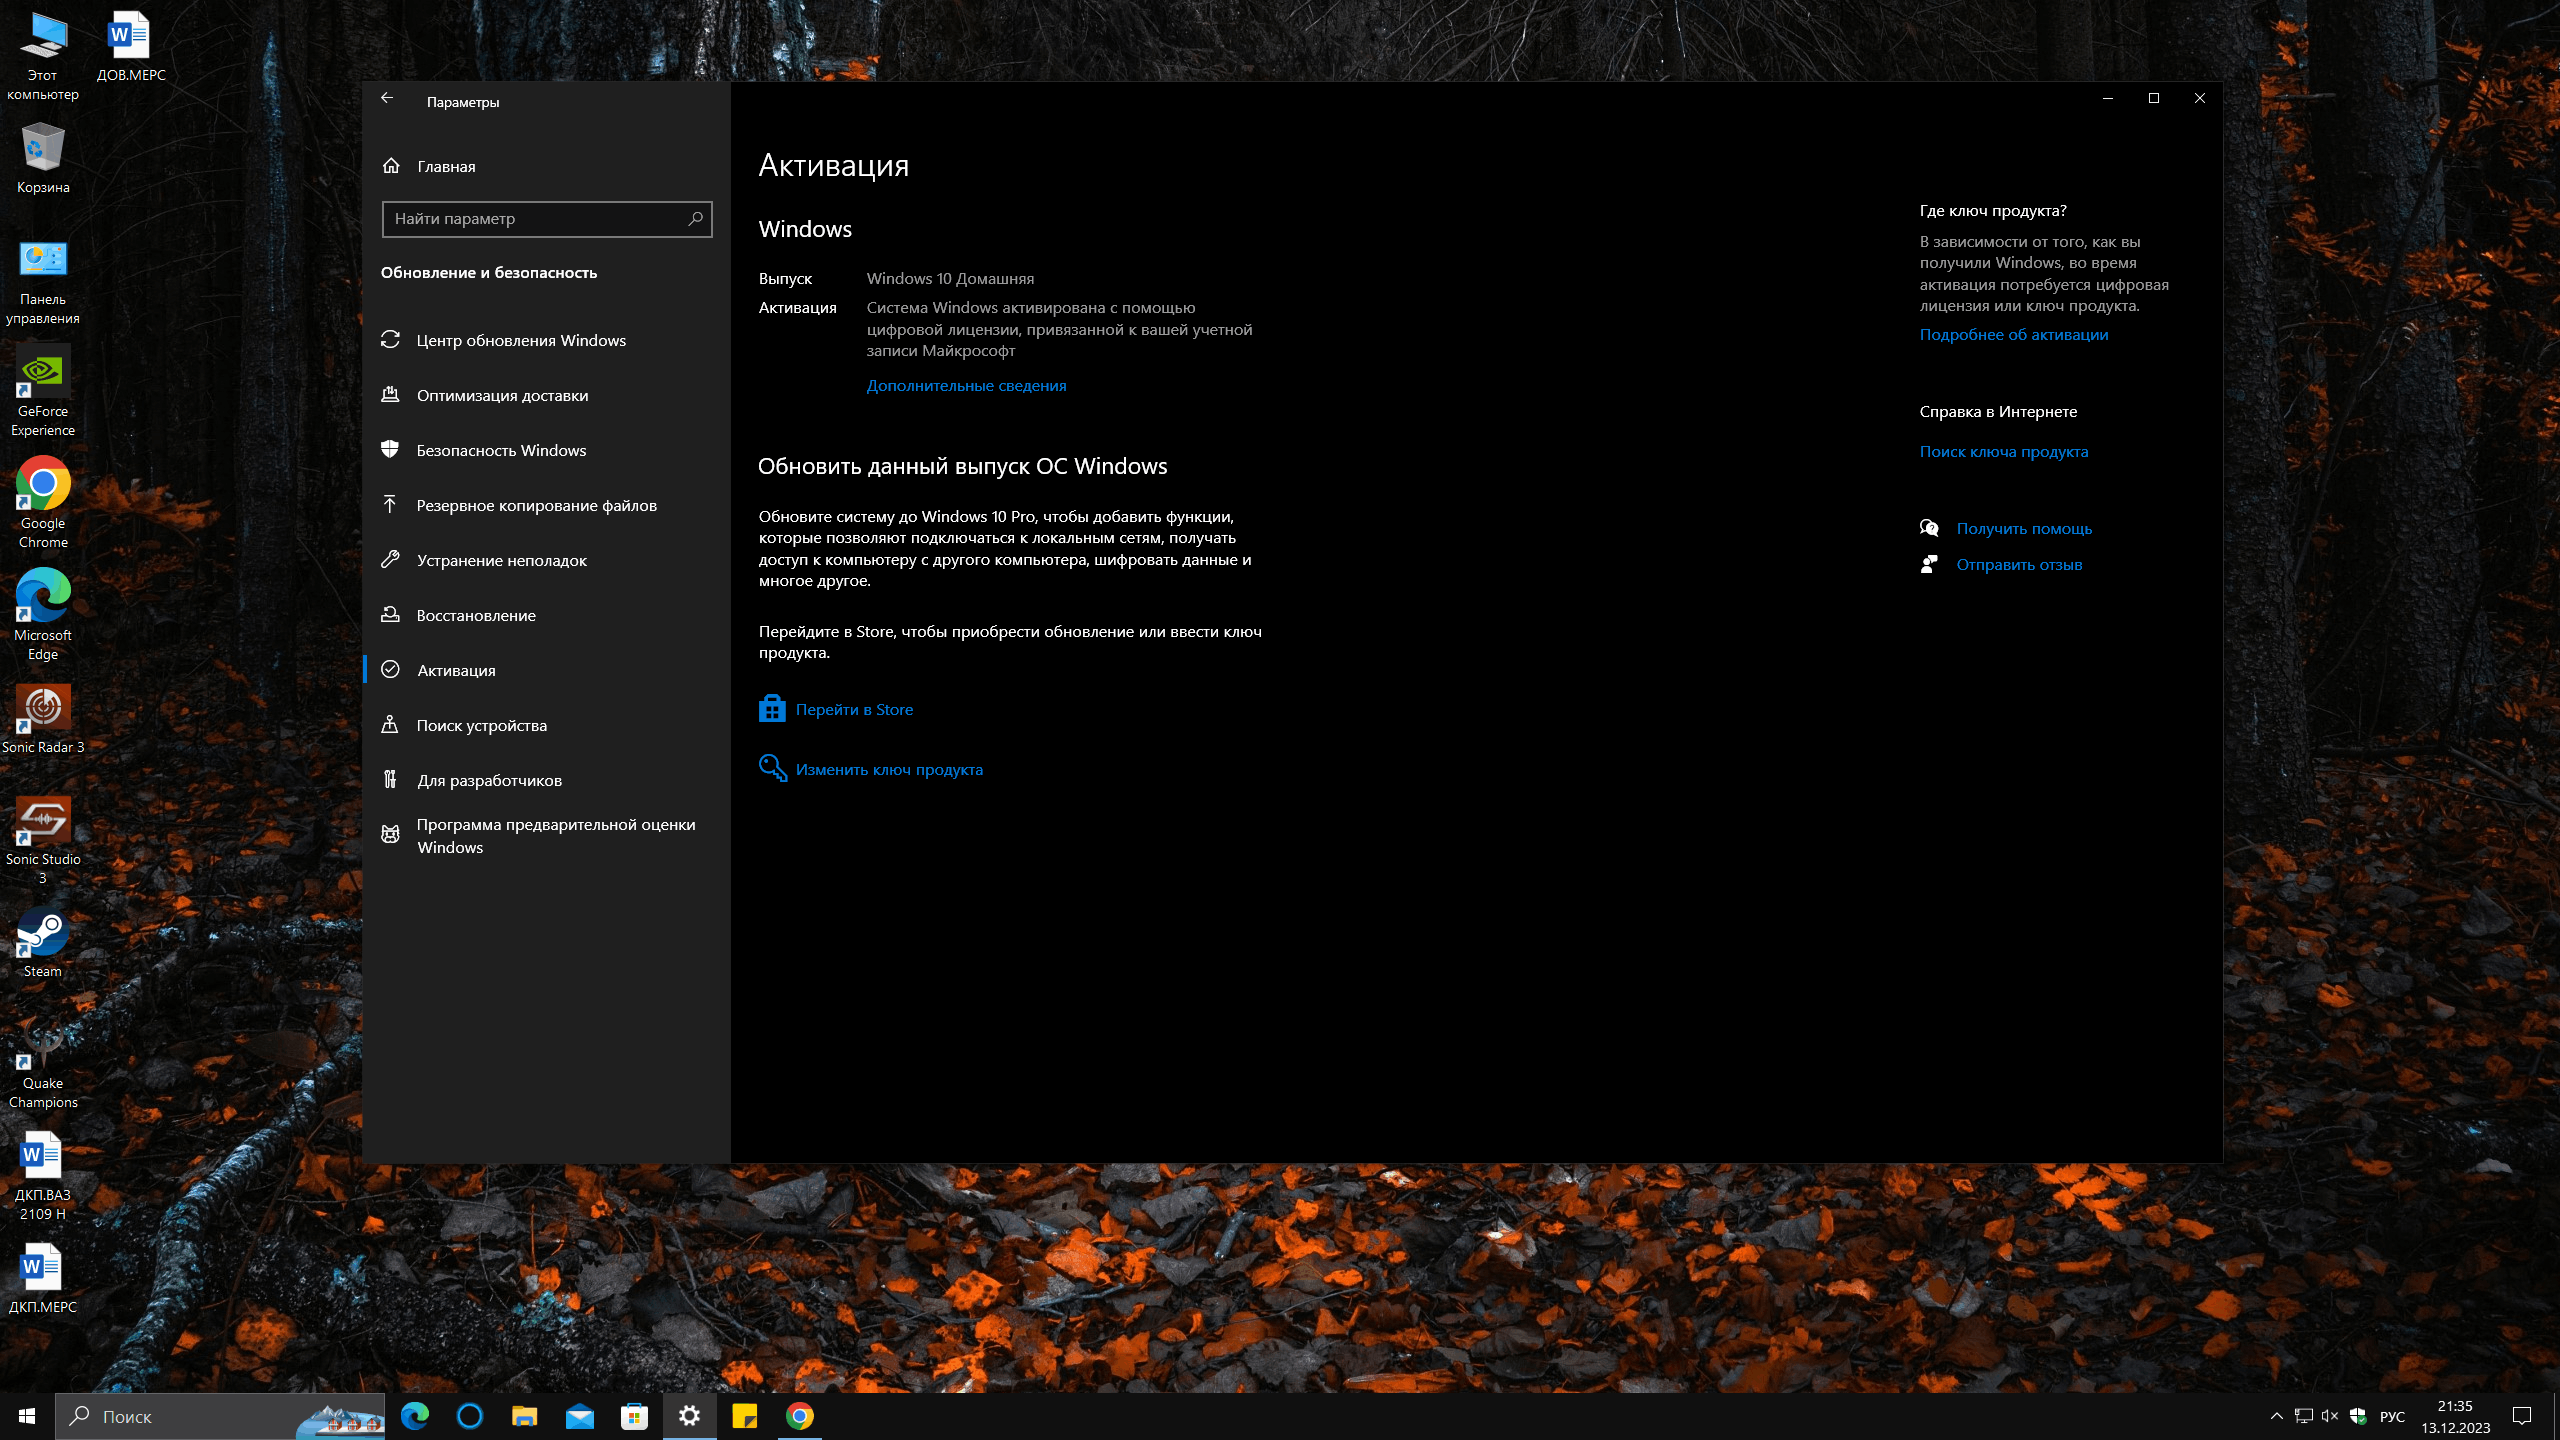Open Устранение неполадок settings
This screenshot has width=2560, height=1440.
click(501, 560)
